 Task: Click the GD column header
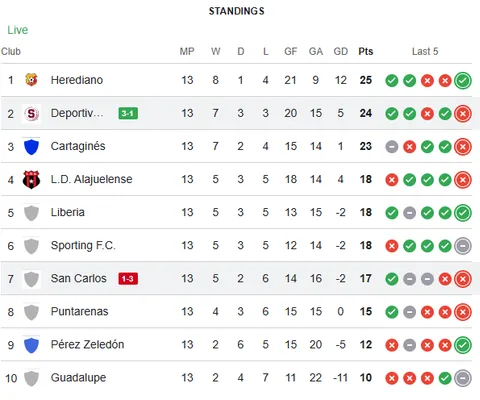pos(341,51)
